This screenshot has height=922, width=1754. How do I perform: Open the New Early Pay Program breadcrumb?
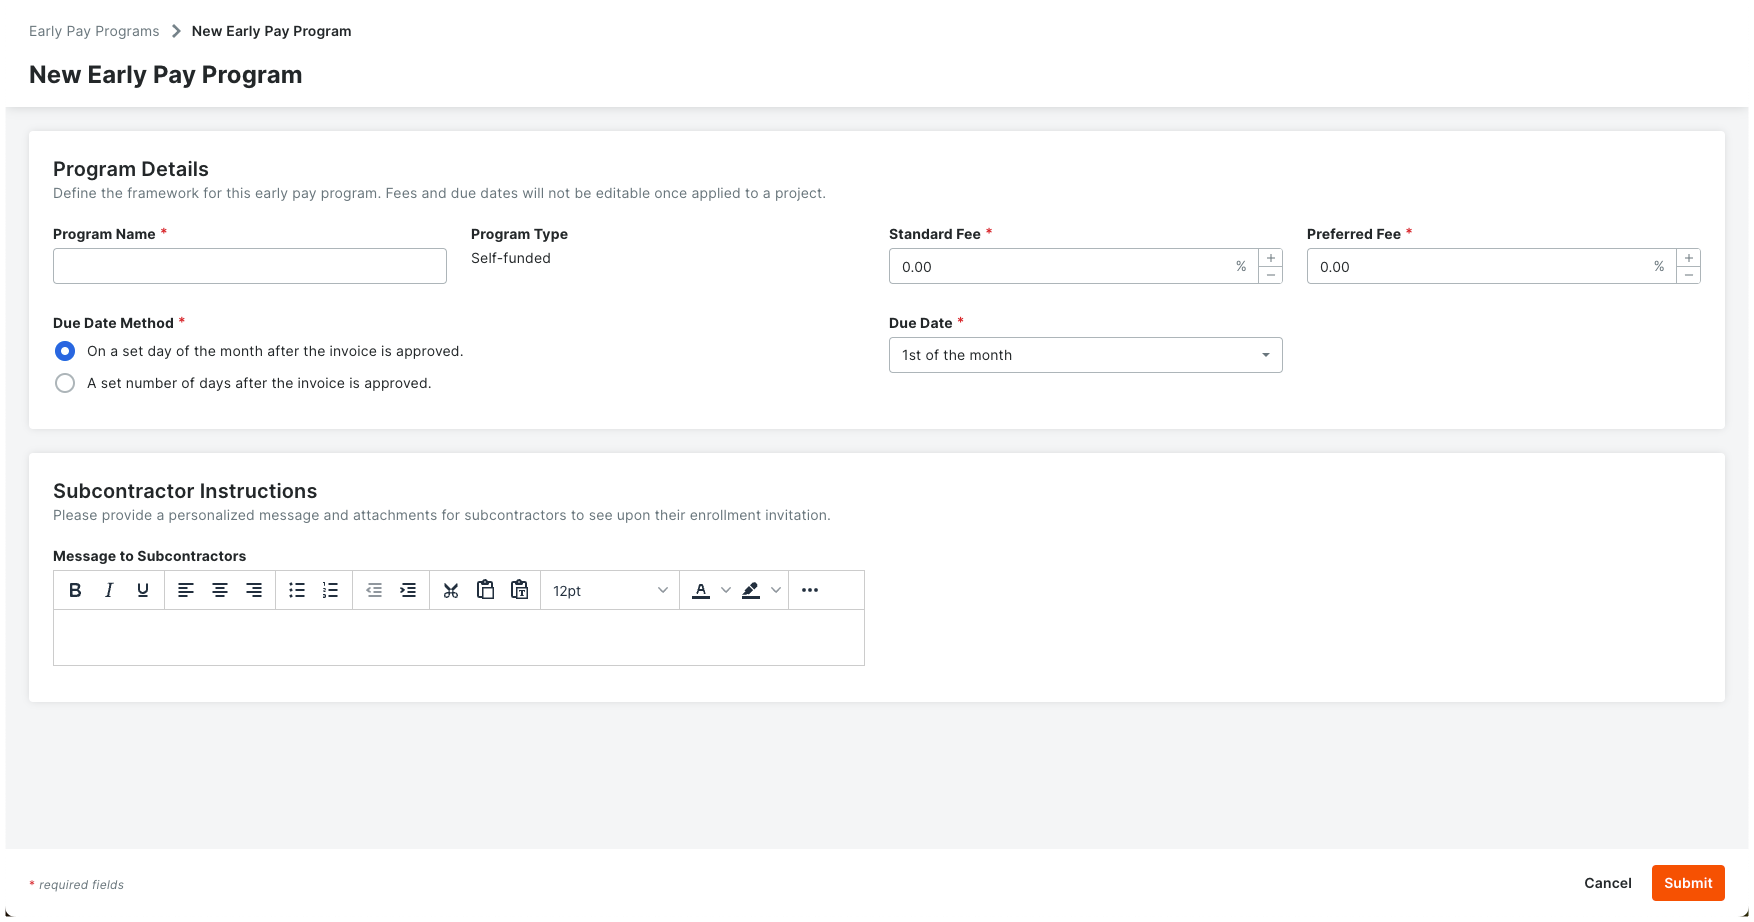(x=271, y=31)
